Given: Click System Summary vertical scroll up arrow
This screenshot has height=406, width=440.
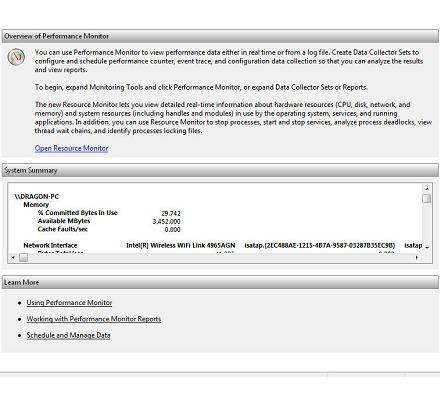Looking at the screenshot, I should [x=427, y=189].
